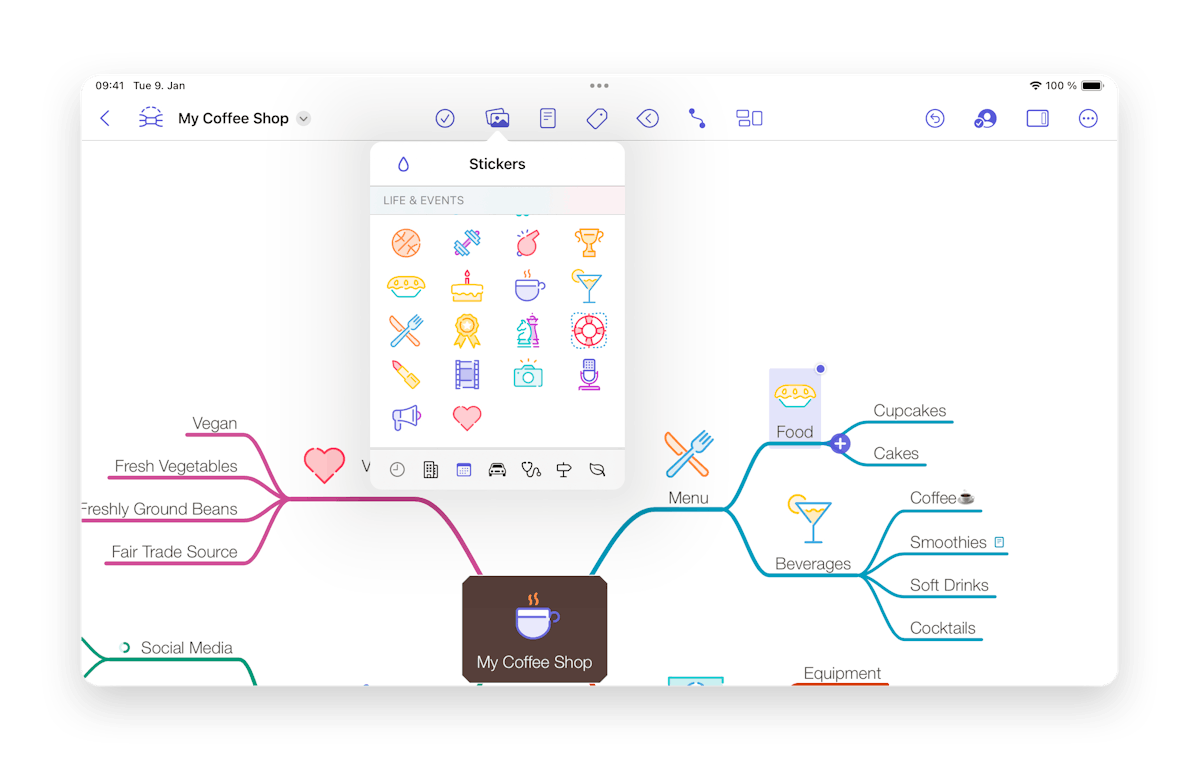The width and height of the screenshot is (1200, 761).
Task: Select the fold branch tool
Action: pyautogui.click(x=647, y=118)
